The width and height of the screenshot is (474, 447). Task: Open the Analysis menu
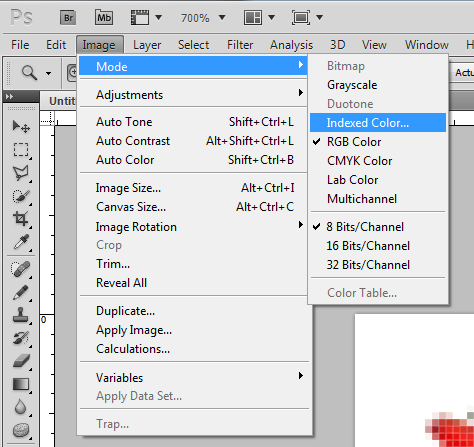pyautogui.click(x=291, y=45)
